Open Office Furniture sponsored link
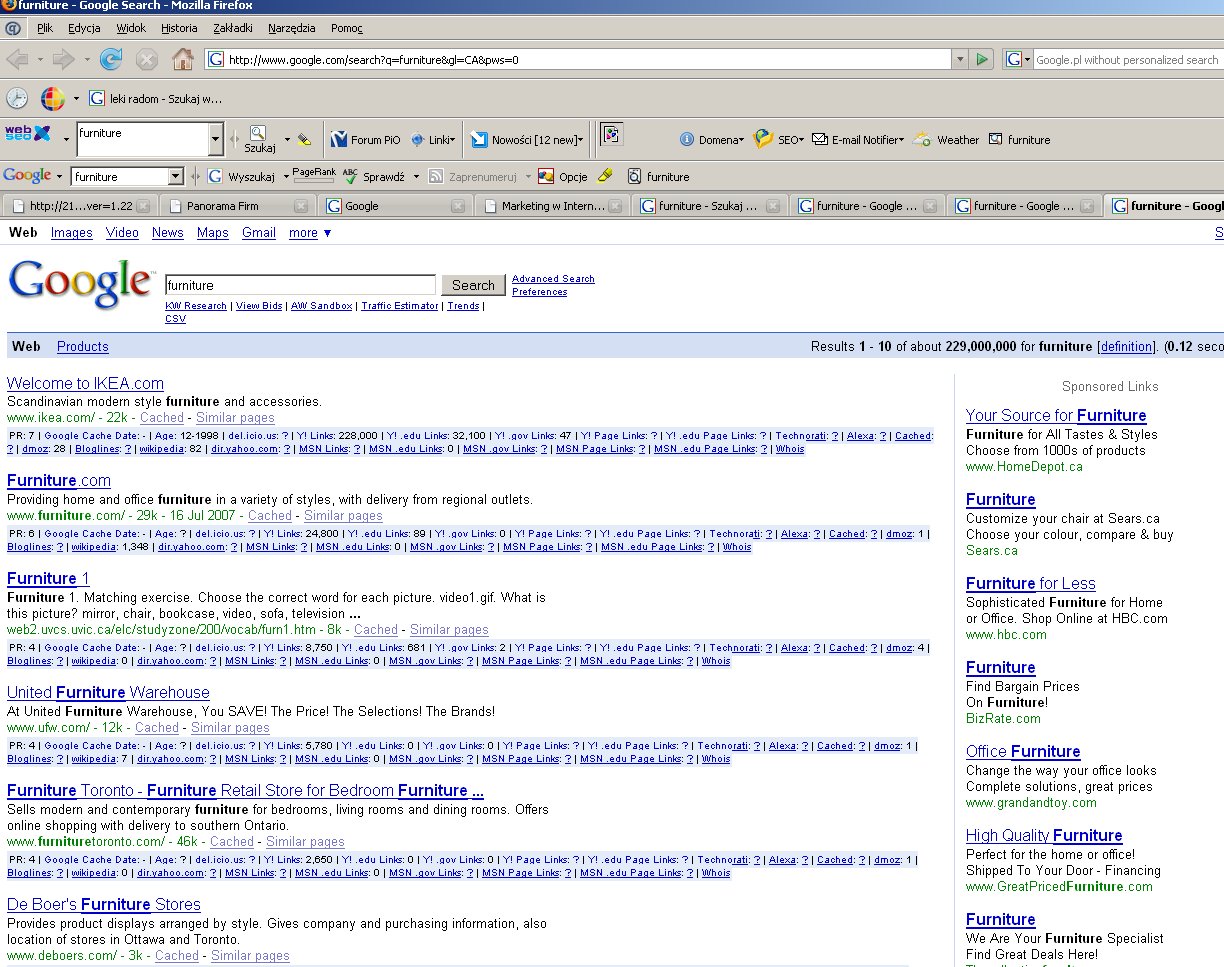 point(1023,751)
